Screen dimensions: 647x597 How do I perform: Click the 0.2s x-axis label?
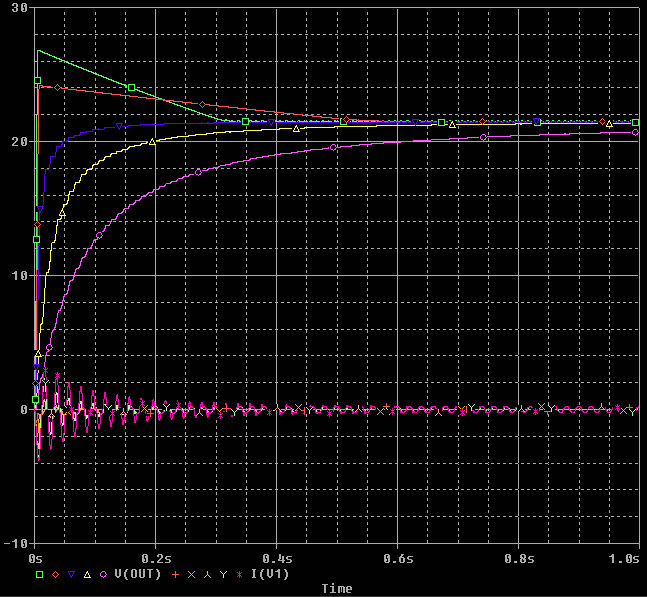pyautogui.click(x=156, y=559)
